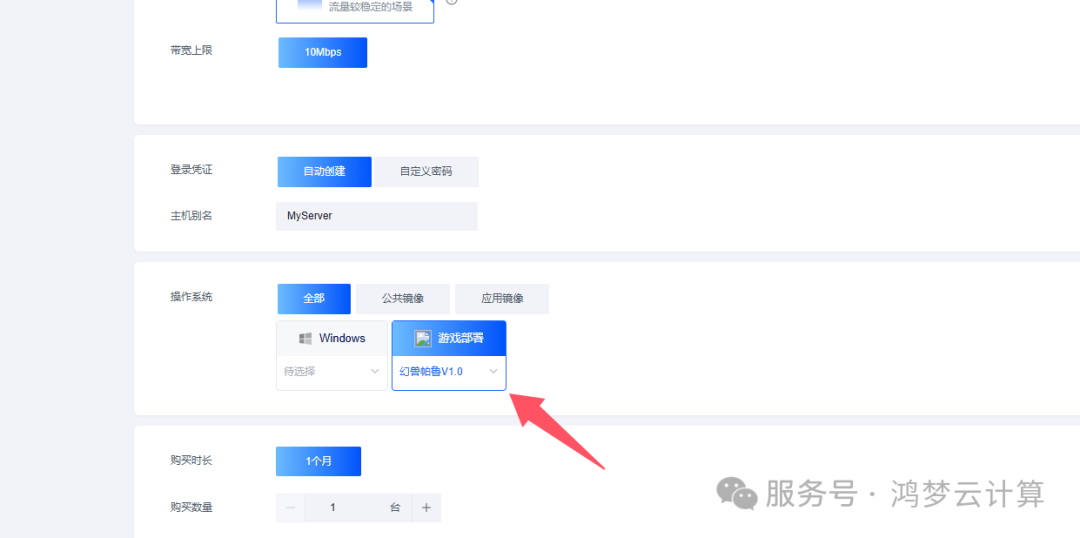
Task: Switch to the 公共镜像 tab
Action: point(403,299)
